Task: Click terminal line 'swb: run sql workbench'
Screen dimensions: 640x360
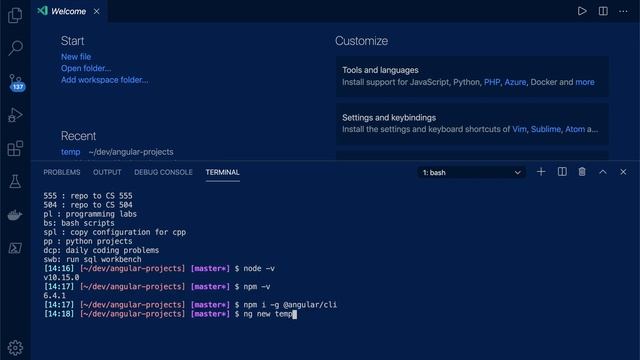Action: point(92,259)
